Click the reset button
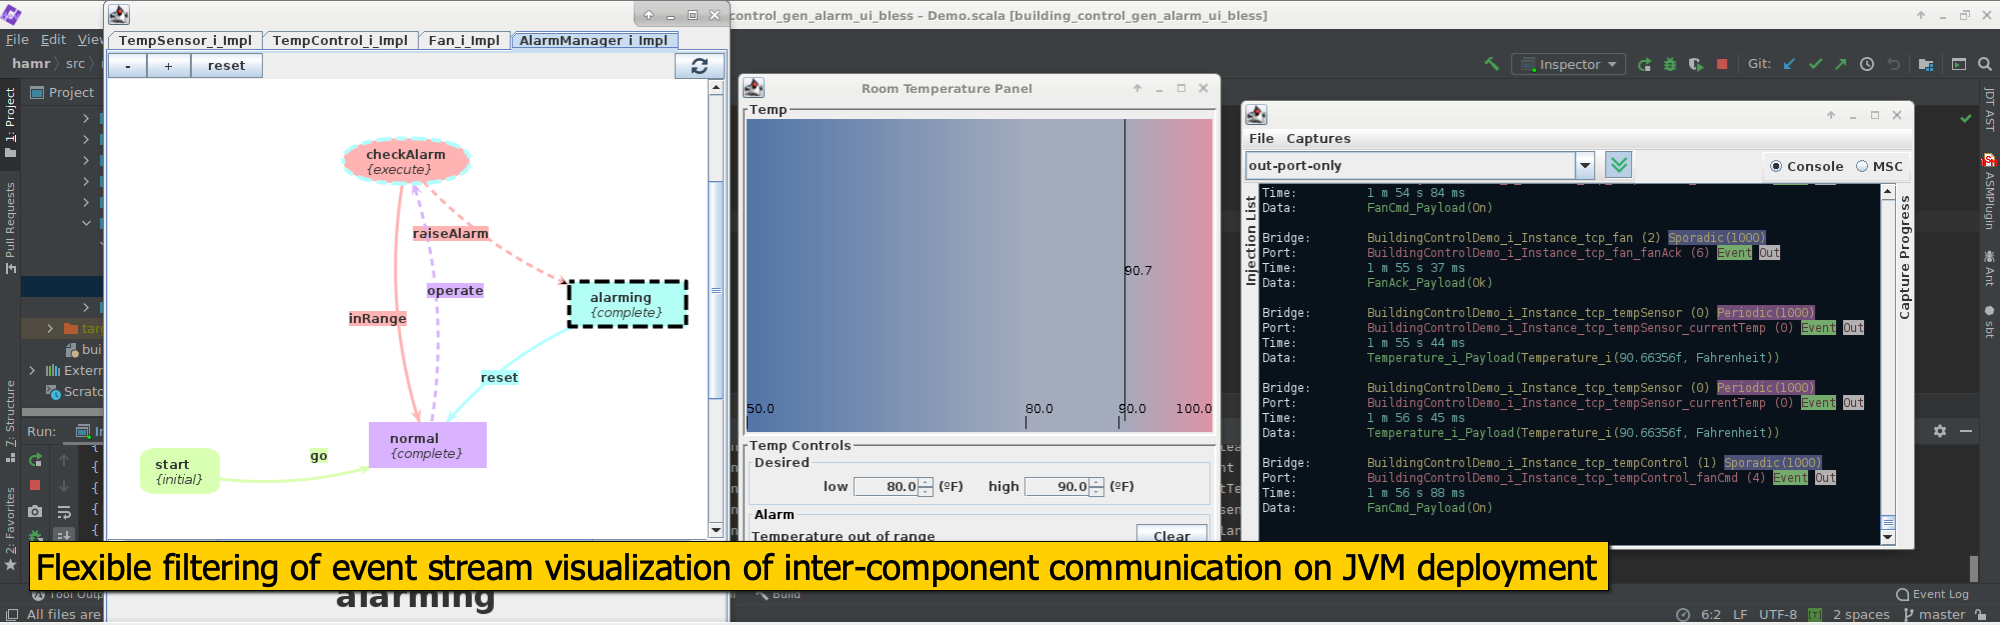Image resolution: width=2000 pixels, height=625 pixels. [226, 66]
